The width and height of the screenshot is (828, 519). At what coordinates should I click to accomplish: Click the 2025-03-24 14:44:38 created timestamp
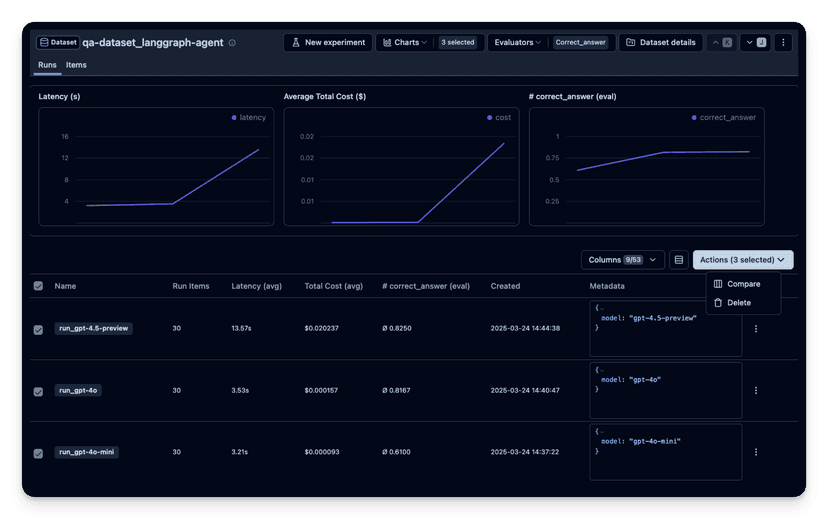pyautogui.click(x=525, y=328)
